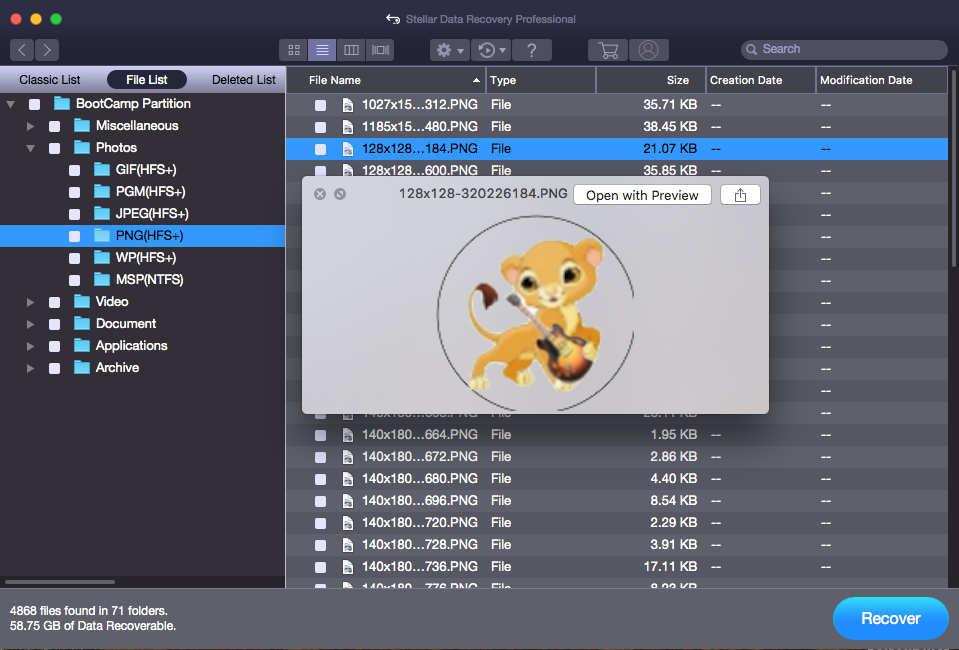959x650 pixels.
Task: Click the file icon of 1185x15...480.PNG
Action: pos(347,127)
